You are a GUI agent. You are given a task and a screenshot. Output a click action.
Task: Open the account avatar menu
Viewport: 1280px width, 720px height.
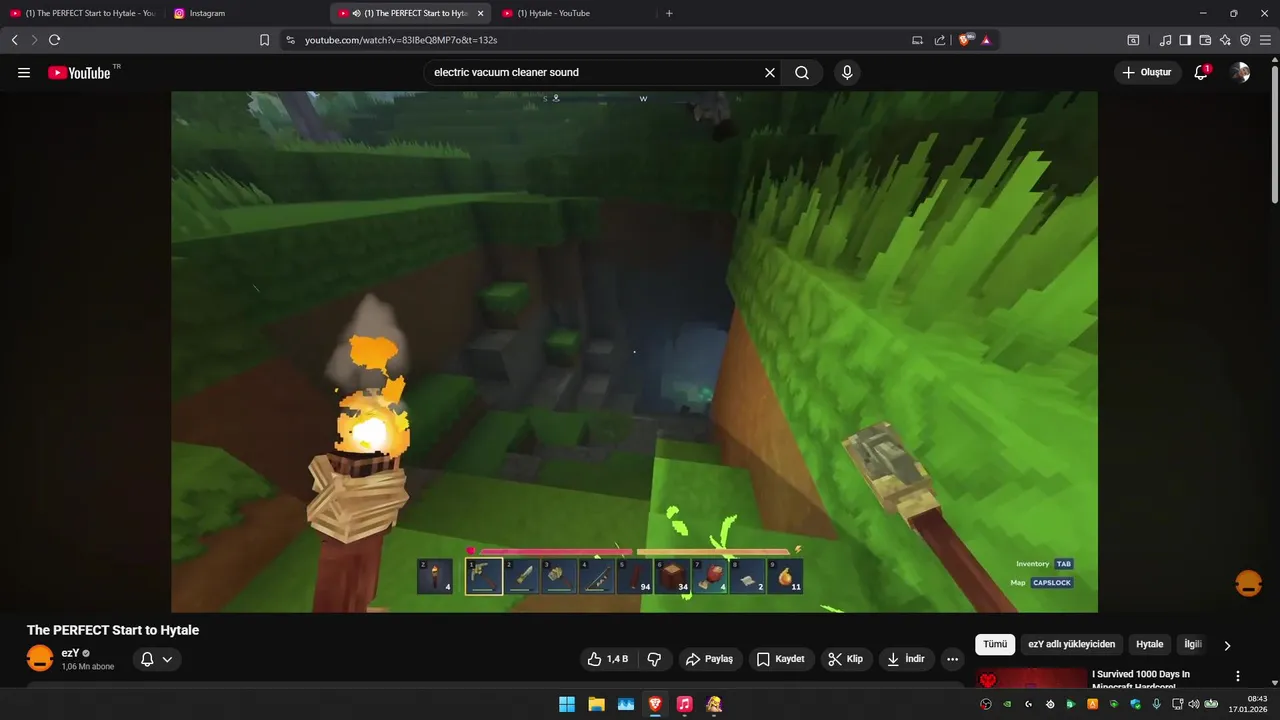tap(1240, 72)
